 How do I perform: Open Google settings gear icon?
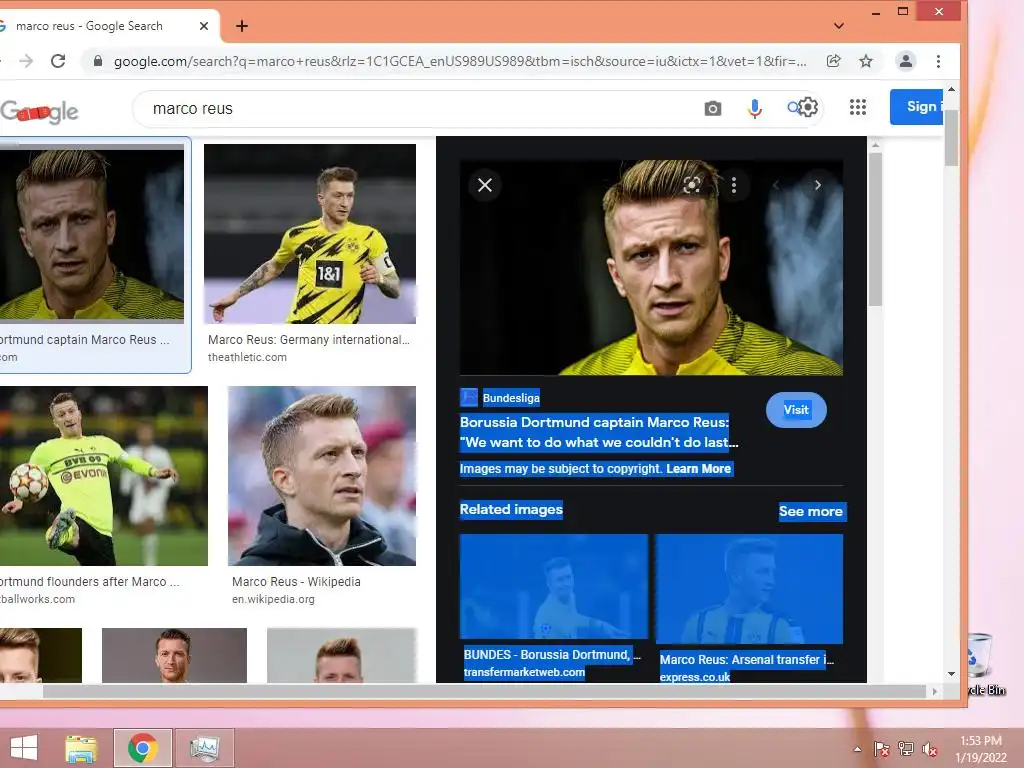coord(808,106)
